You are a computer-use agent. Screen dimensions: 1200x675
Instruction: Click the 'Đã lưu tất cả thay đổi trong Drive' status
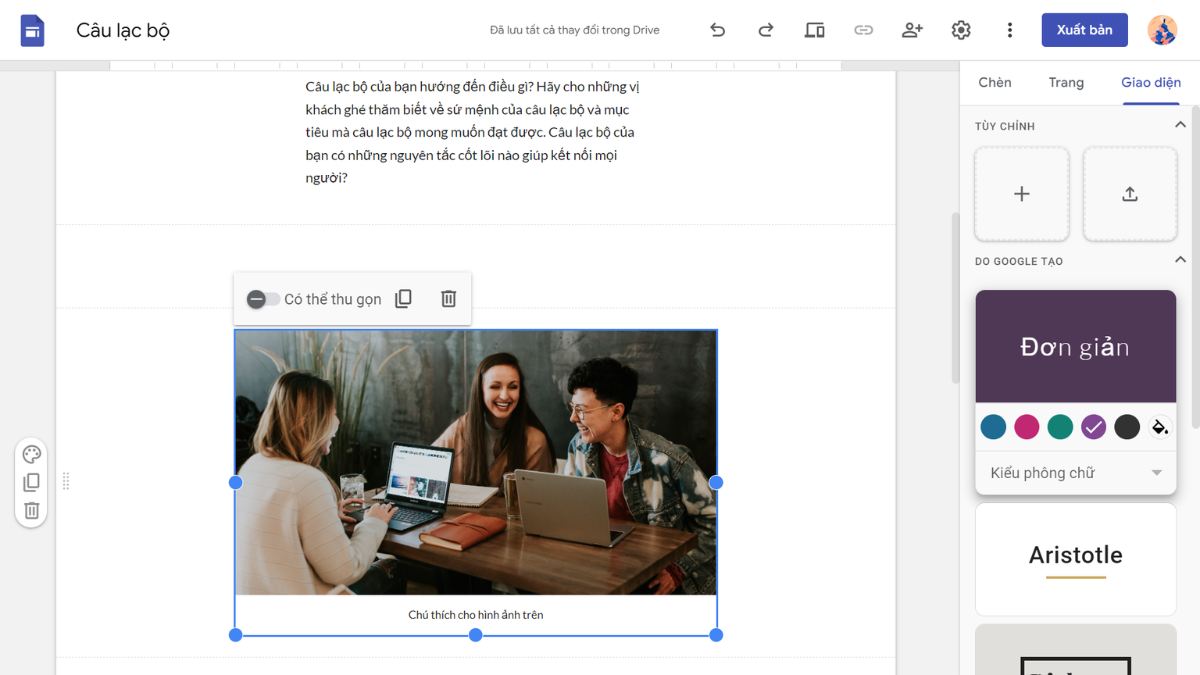pos(574,30)
